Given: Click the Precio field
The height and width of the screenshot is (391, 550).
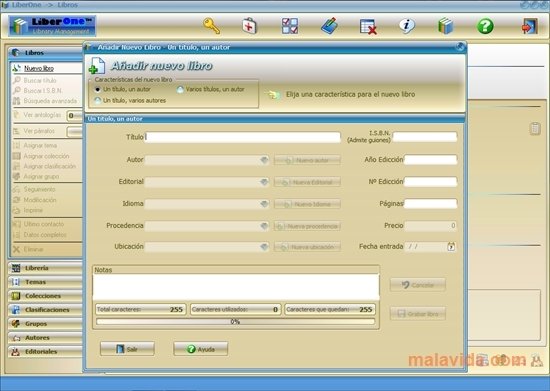Looking at the screenshot, I should tap(430, 225).
